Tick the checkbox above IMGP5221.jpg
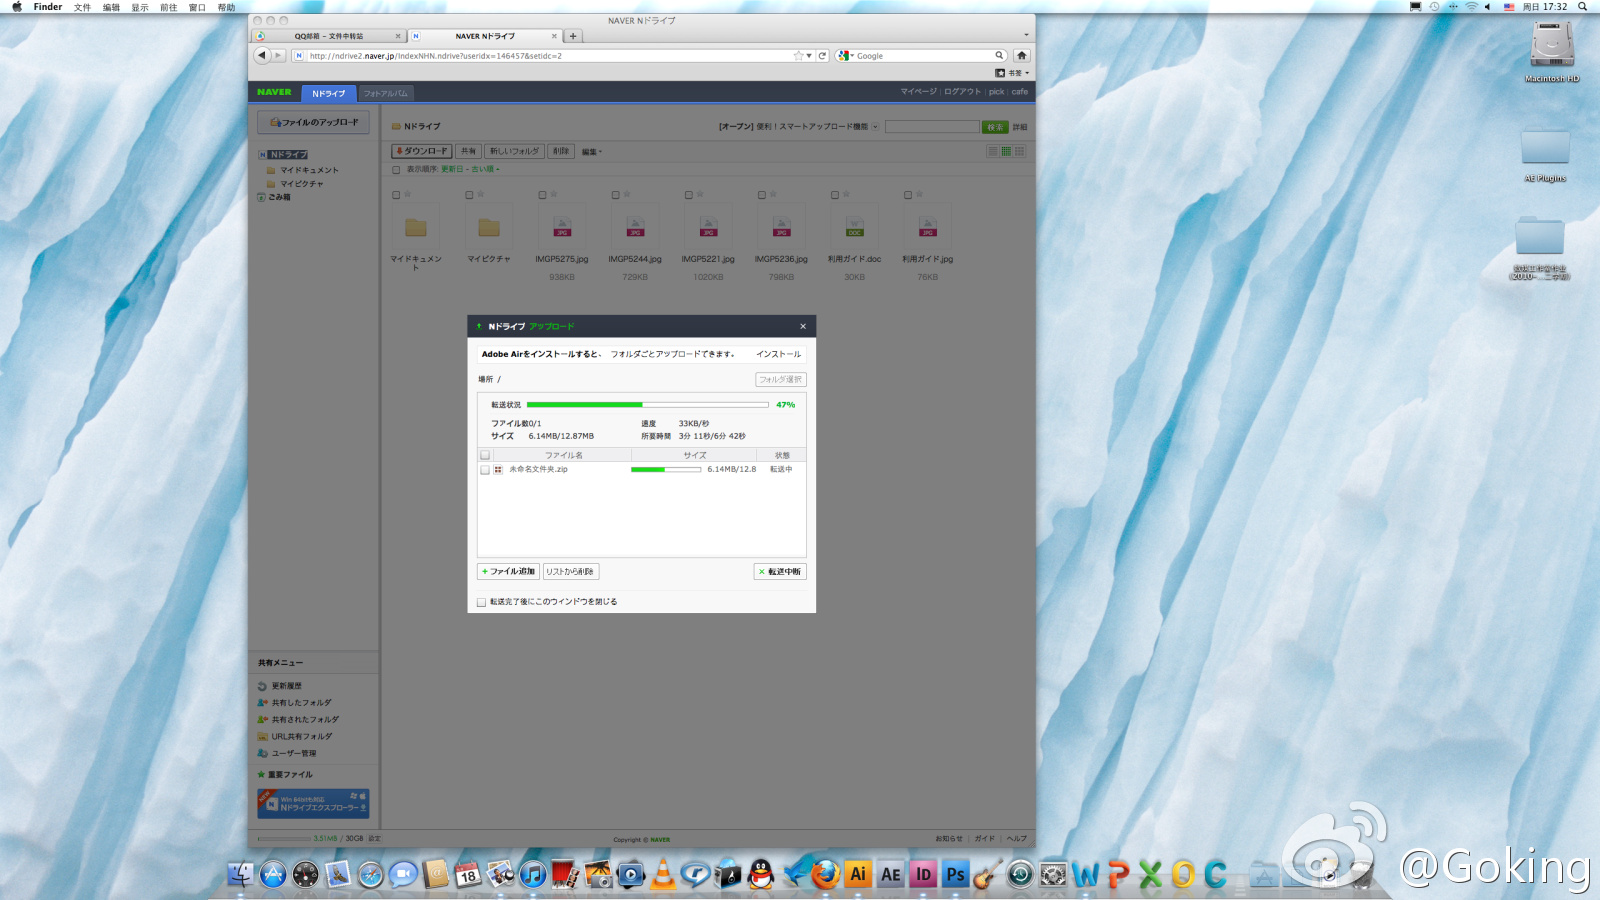This screenshot has width=1600, height=900. coord(689,195)
